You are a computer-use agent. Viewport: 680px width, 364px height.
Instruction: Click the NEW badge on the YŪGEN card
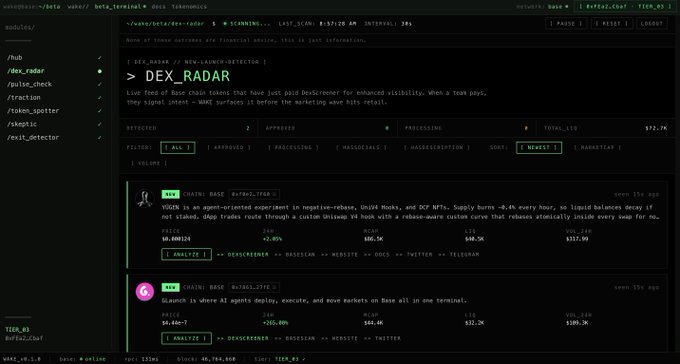(170, 194)
